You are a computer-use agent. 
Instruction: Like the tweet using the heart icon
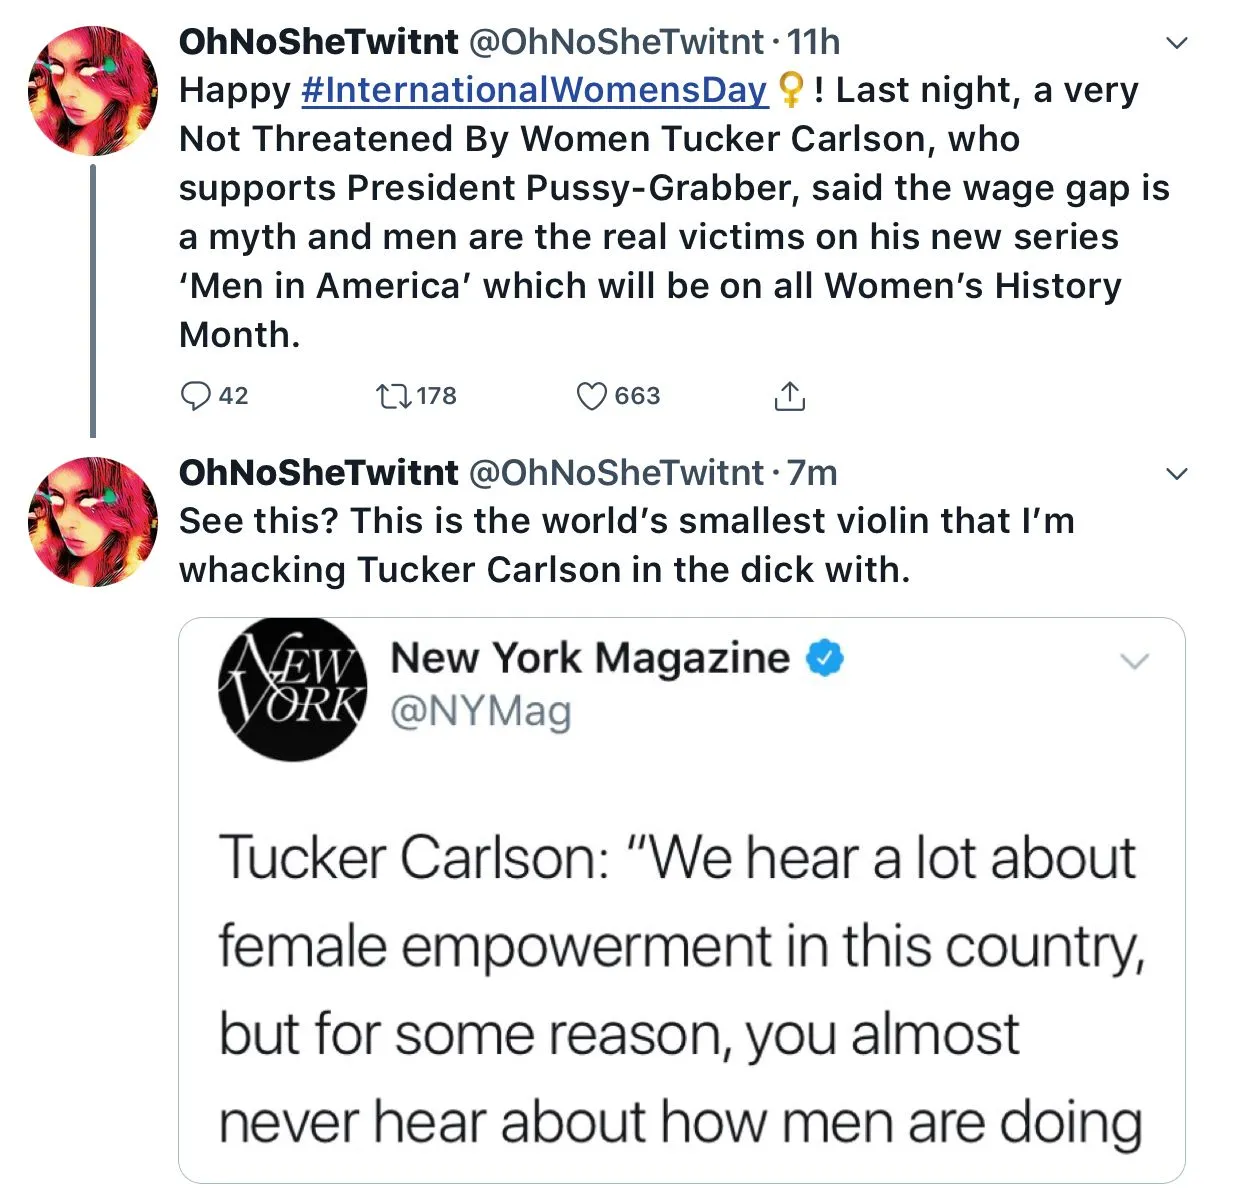click(x=592, y=396)
